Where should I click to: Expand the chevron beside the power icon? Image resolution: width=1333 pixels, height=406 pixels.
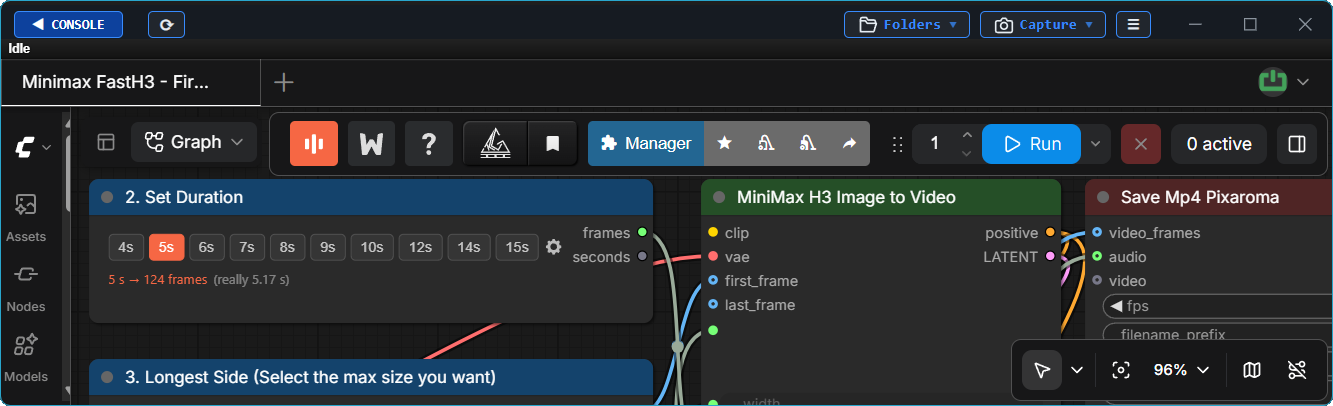coord(1303,82)
